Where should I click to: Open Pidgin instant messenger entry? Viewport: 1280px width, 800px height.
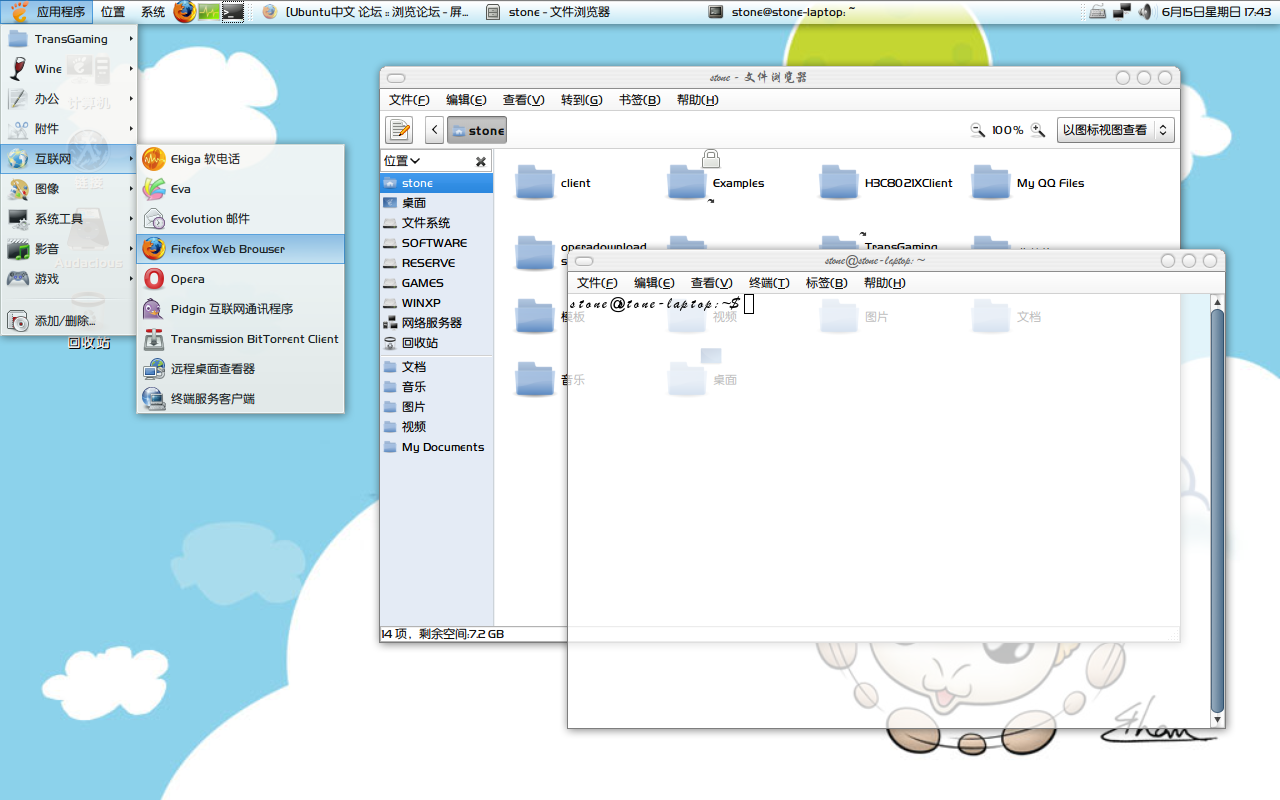click(x=241, y=309)
